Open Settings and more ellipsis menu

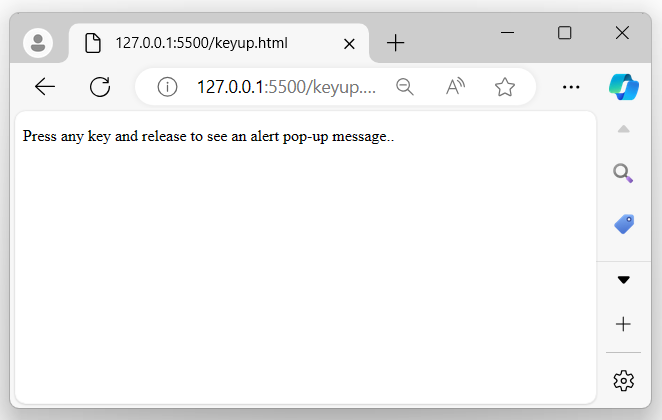tap(571, 87)
